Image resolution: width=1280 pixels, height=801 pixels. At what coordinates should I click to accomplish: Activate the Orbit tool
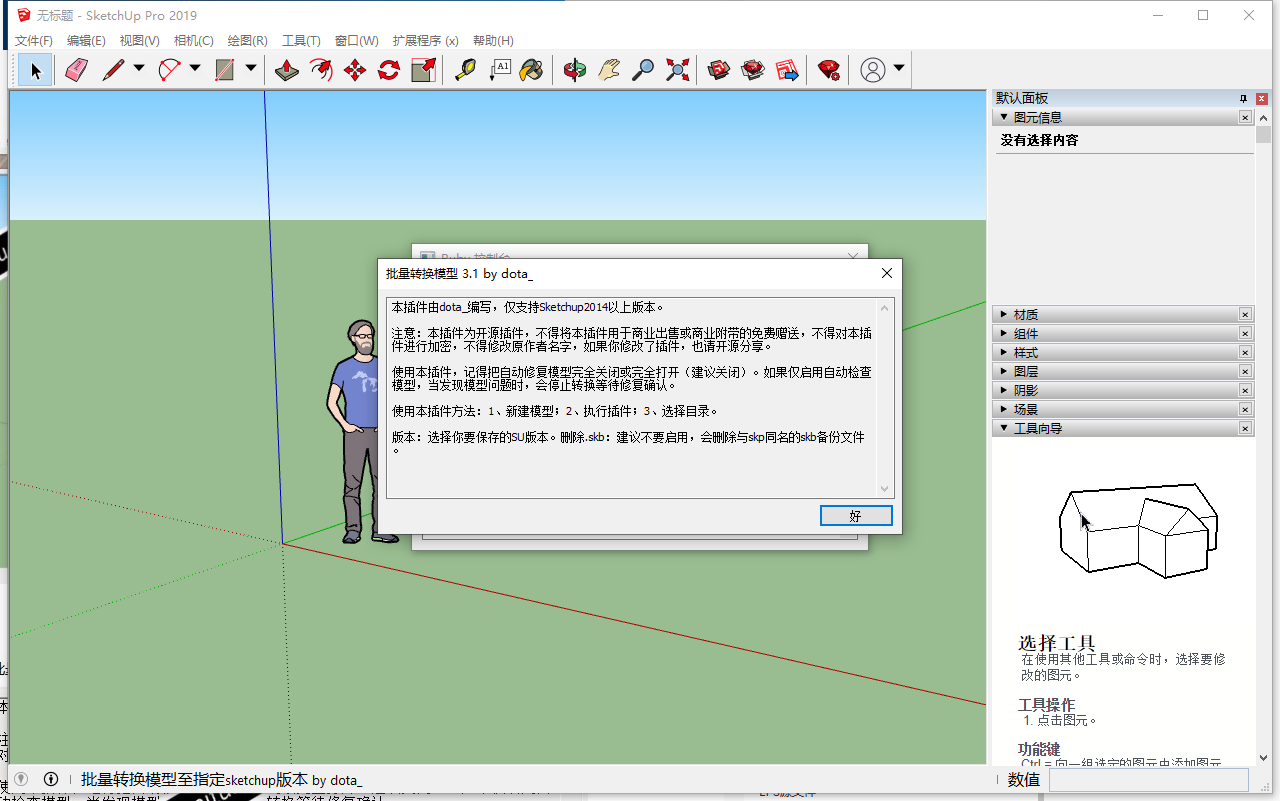click(575, 70)
